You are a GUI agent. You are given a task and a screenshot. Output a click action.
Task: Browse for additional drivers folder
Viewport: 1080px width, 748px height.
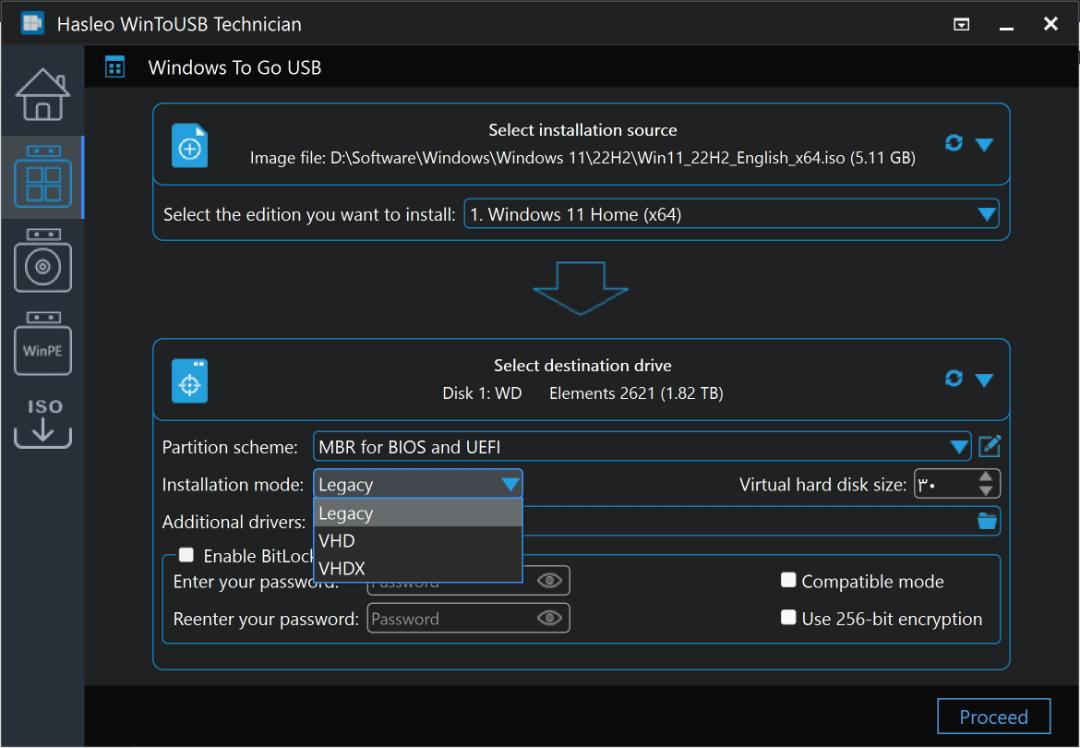point(987,521)
